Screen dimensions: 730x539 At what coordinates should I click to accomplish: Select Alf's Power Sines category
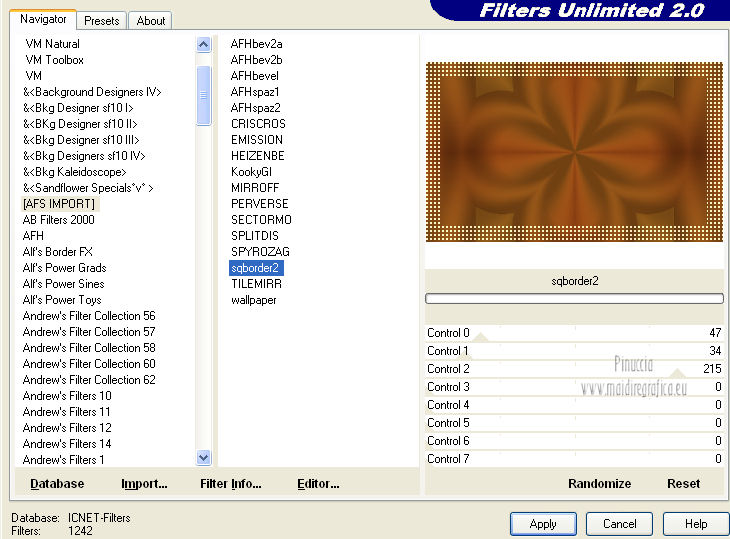pyautogui.click(x=64, y=284)
